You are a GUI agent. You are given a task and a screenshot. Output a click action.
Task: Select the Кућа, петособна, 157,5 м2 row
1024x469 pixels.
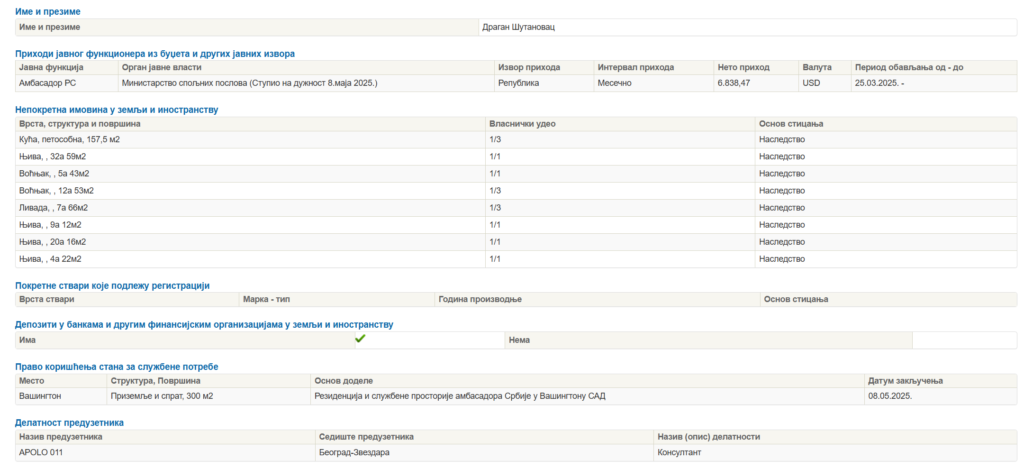tap(515, 140)
